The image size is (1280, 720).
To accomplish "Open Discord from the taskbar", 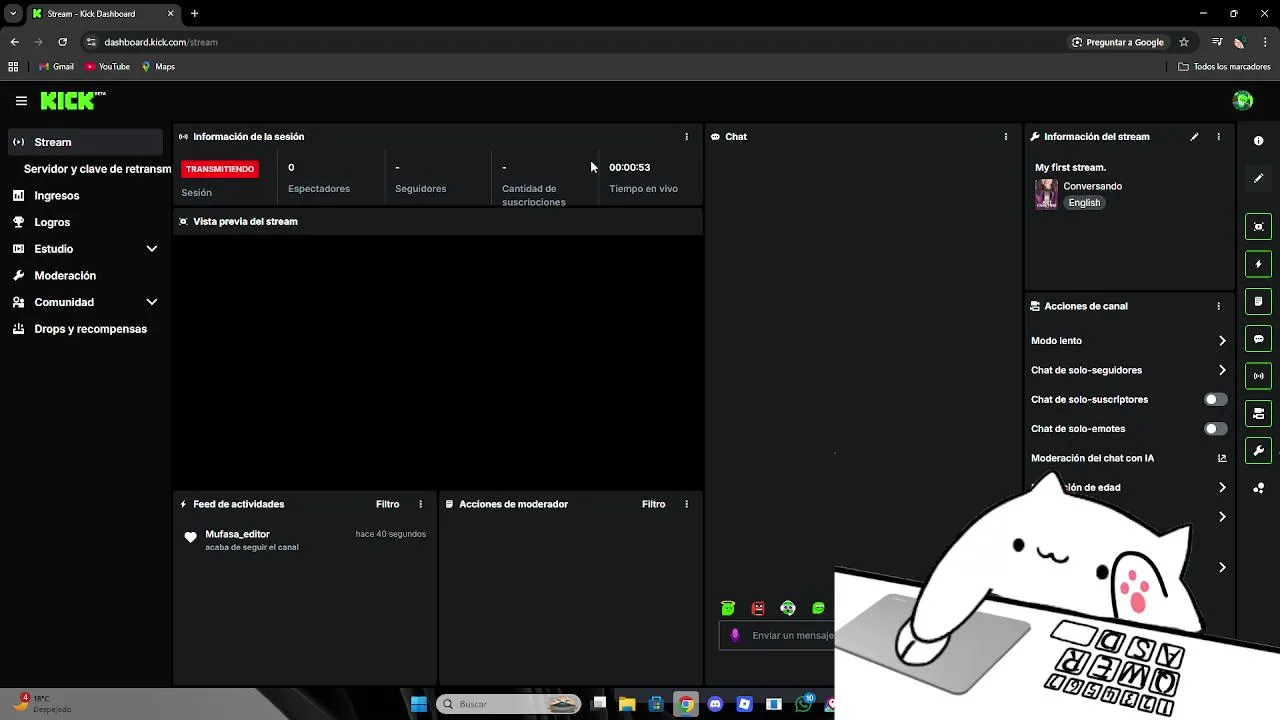I will click(x=715, y=704).
